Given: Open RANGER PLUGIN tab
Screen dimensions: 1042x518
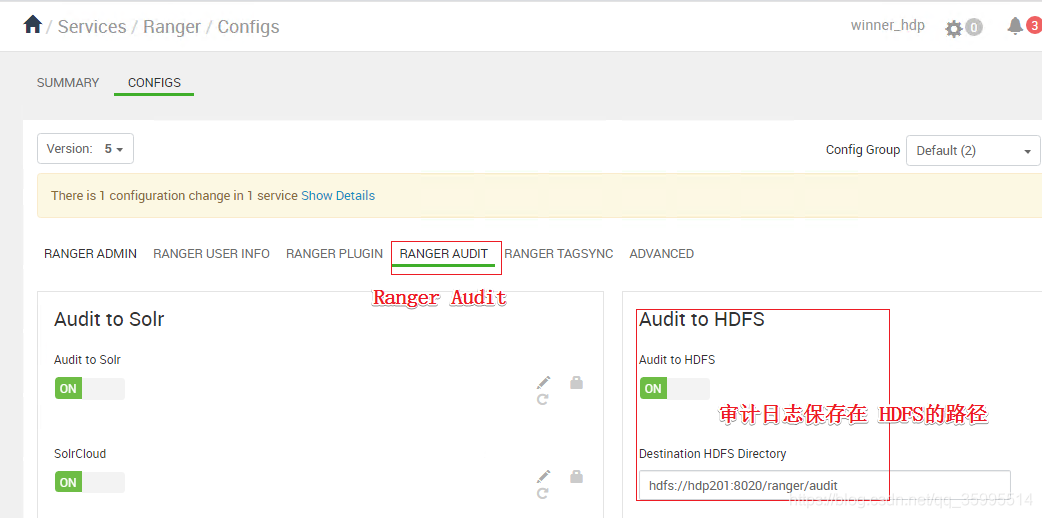Looking at the screenshot, I should click(334, 253).
